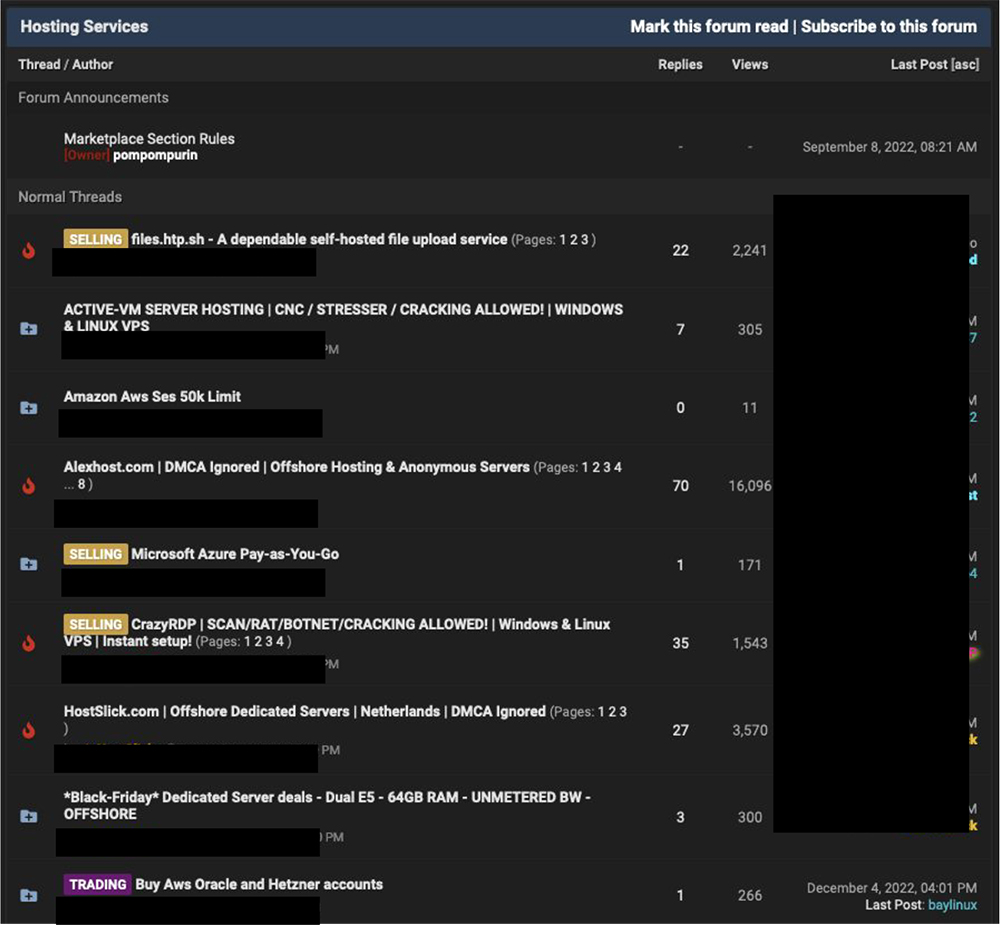1000x925 pixels.
Task: Click the TRADING prefix tag
Action: click(98, 885)
